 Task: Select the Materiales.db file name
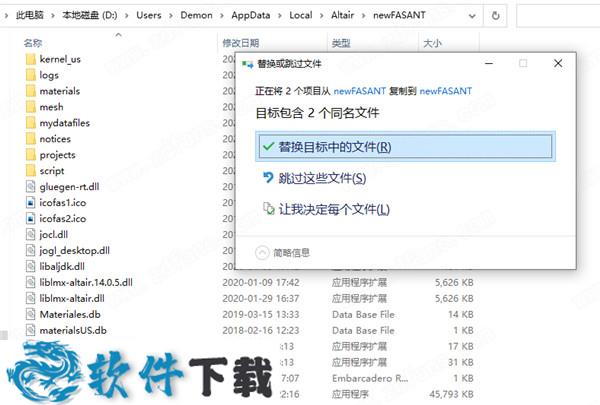pyautogui.click(x=70, y=315)
